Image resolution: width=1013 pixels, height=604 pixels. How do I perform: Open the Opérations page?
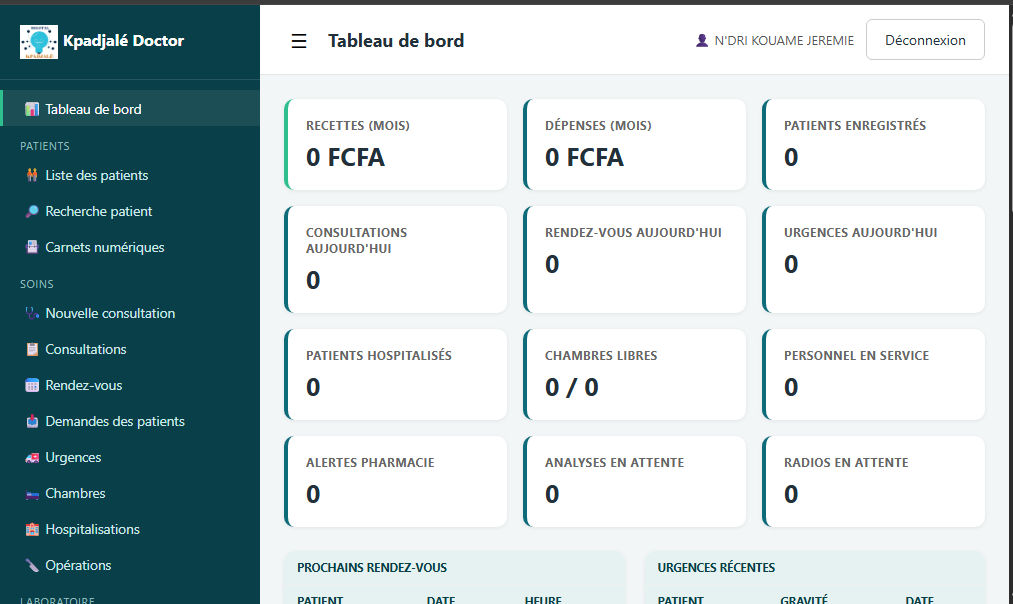130,565
